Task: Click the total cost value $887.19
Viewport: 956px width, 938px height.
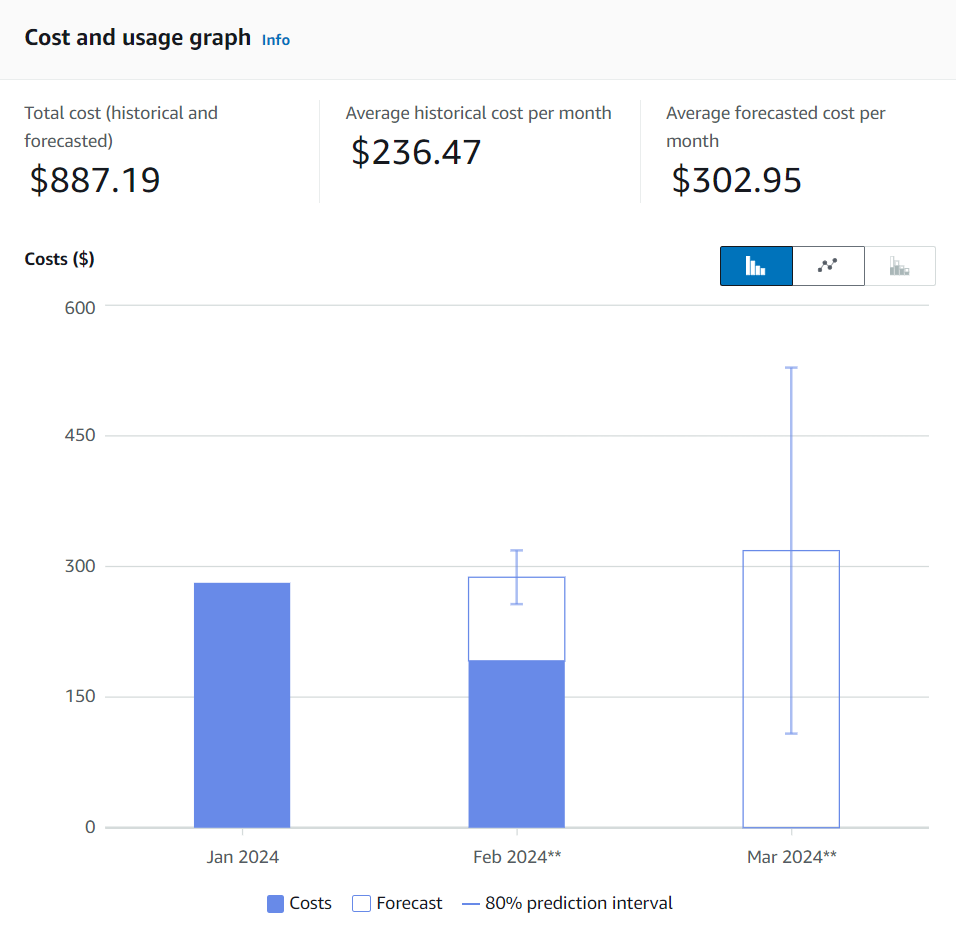Action: click(x=95, y=180)
